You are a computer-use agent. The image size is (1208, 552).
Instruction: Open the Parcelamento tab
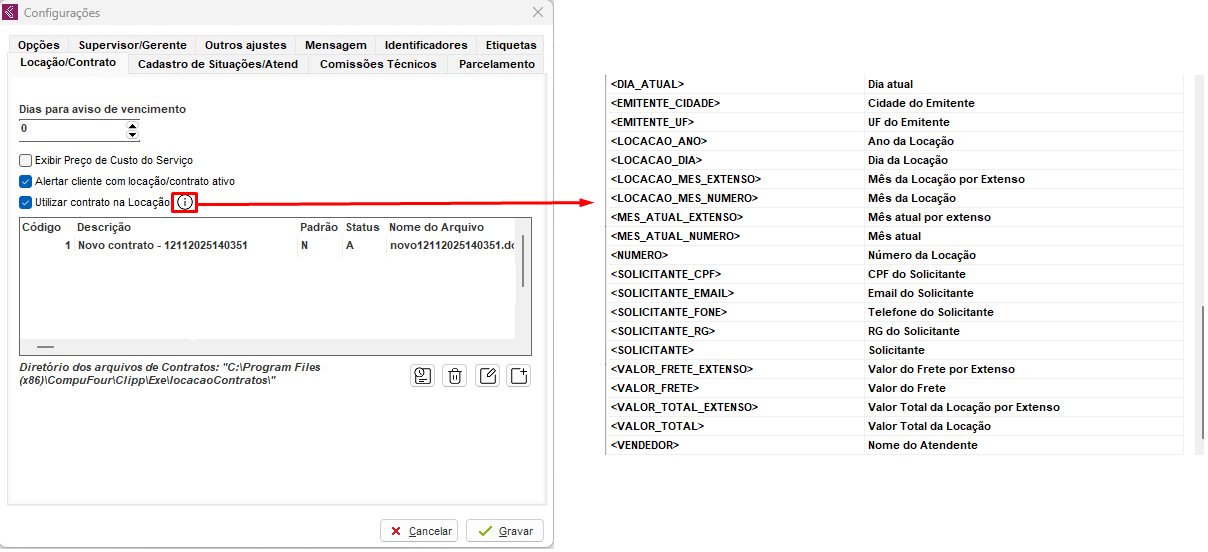tap(497, 64)
